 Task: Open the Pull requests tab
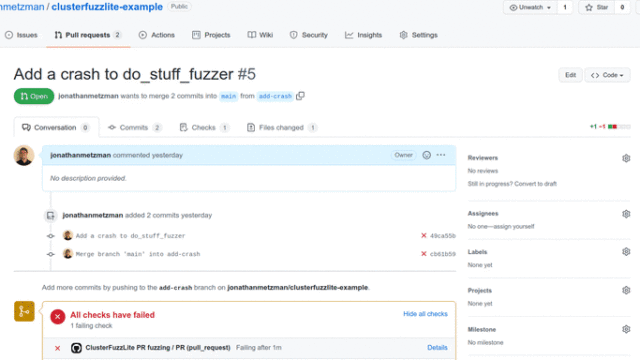(88, 35)
